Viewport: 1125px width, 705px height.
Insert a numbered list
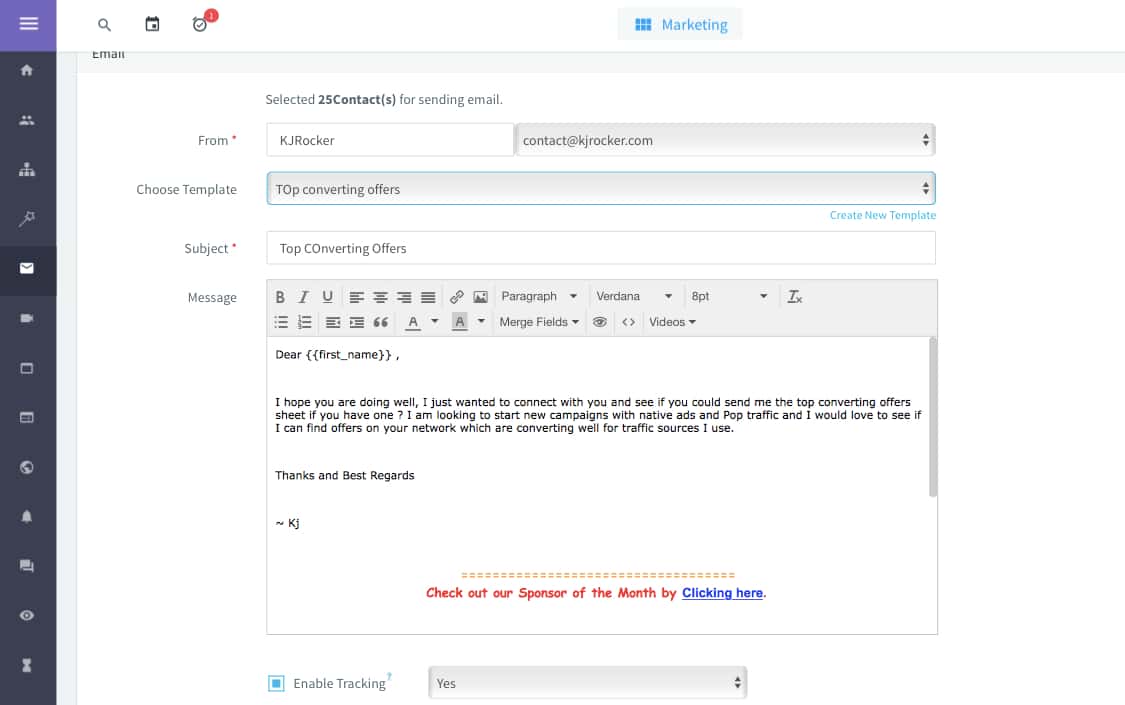pos(305,322)
